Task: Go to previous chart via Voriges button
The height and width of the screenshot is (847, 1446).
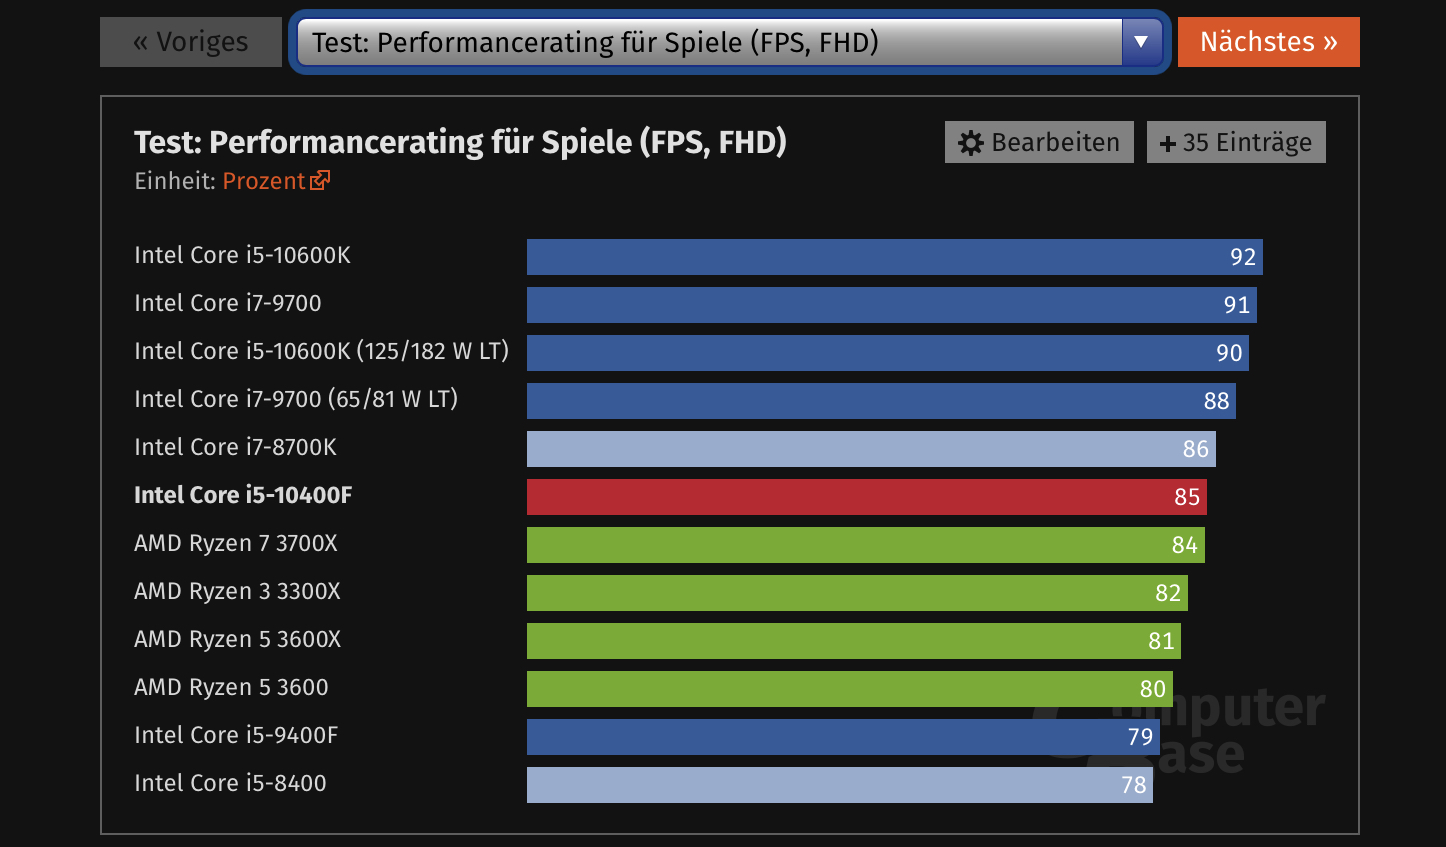Action: 191,42
